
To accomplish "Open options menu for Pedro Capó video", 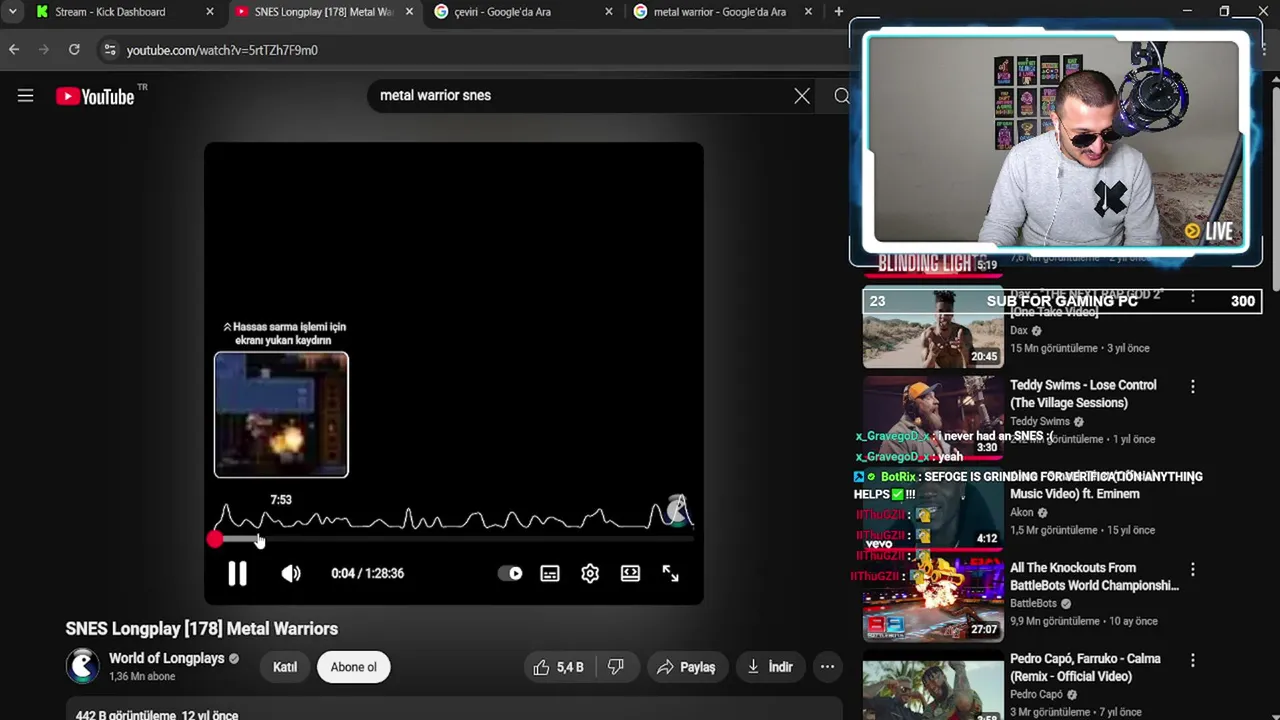I will click(1192, 660).
